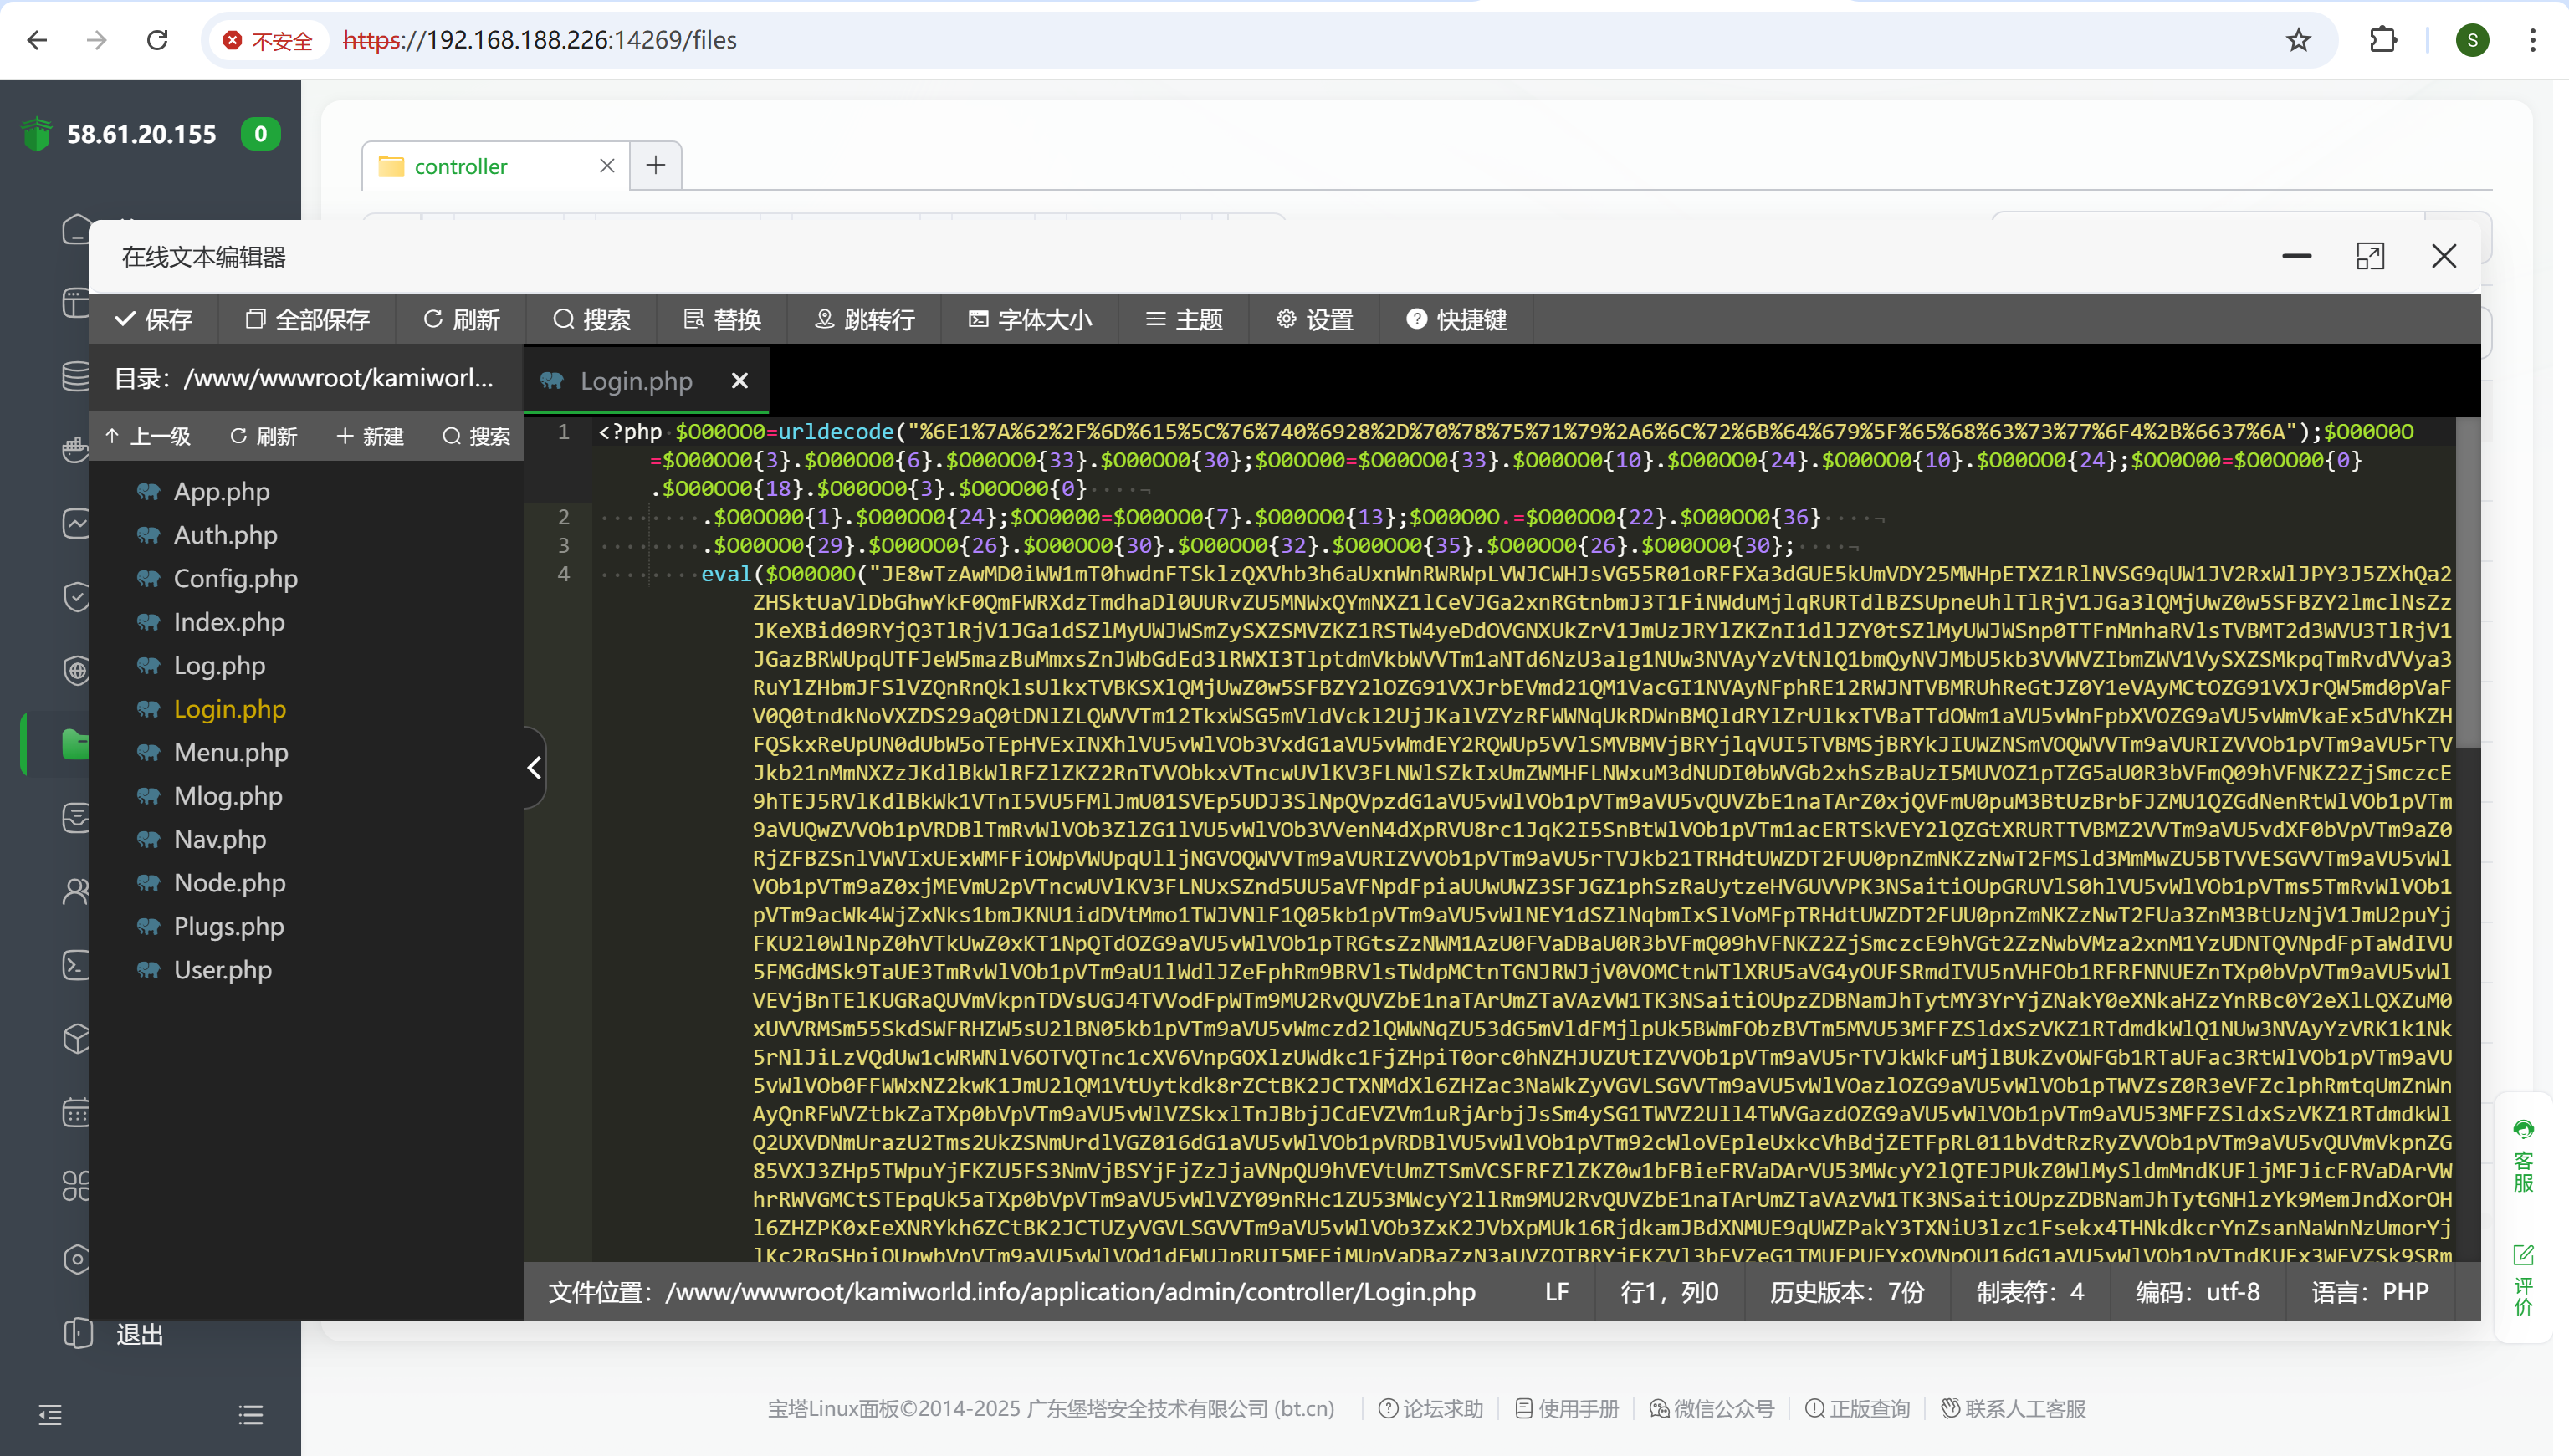This screenshot has width=2569, height=1456.
Task: Open Config.php from the file list
Action: 235,578
